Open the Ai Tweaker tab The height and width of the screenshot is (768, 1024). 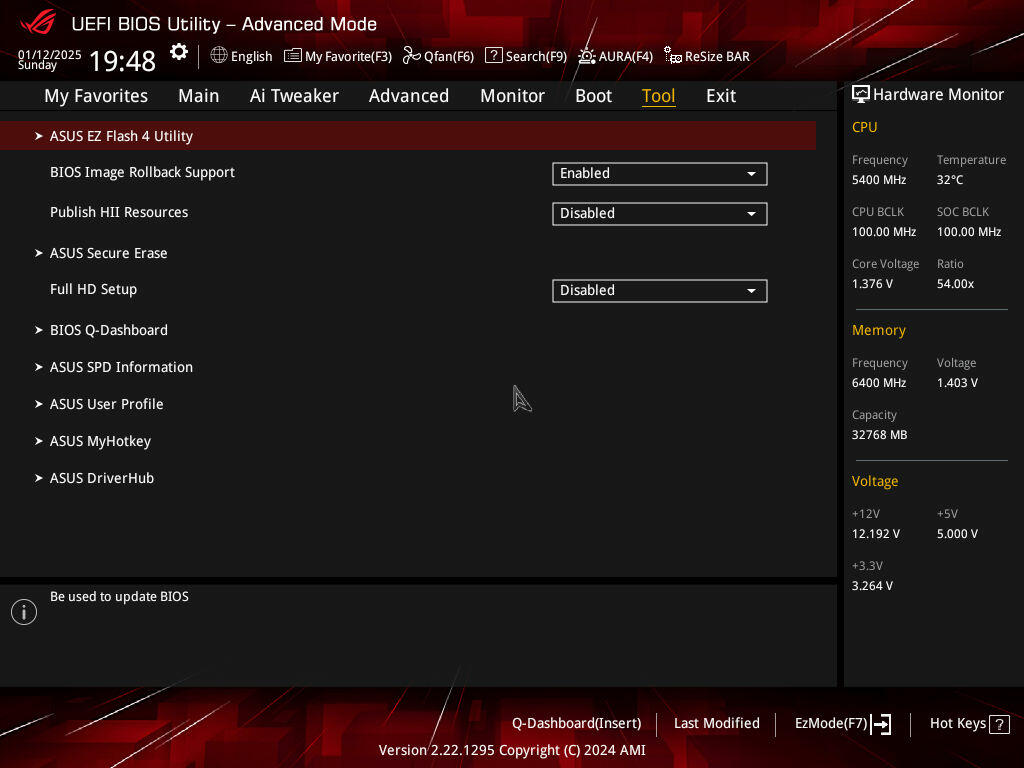[x=294, y=96]
